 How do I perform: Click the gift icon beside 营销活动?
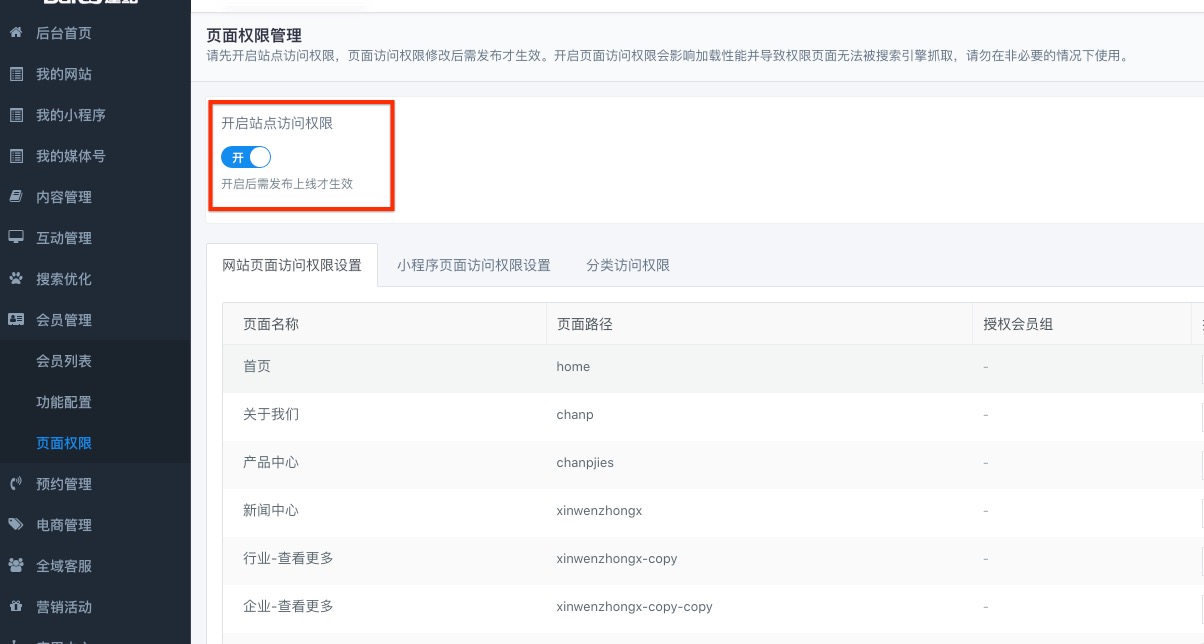(x=16, y=607)
